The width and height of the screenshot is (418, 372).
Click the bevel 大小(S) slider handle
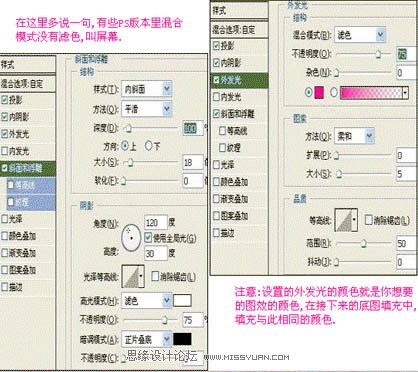(x=130, y=162)
